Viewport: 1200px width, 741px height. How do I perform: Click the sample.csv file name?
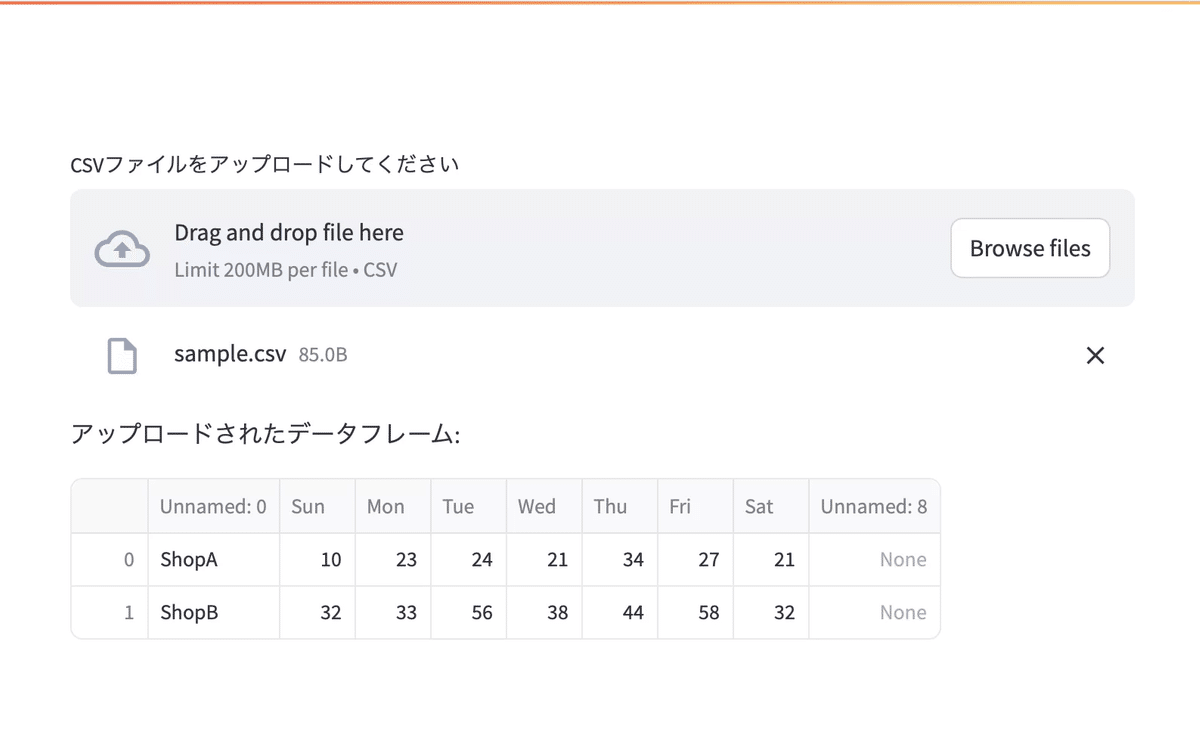pos(230,354)
